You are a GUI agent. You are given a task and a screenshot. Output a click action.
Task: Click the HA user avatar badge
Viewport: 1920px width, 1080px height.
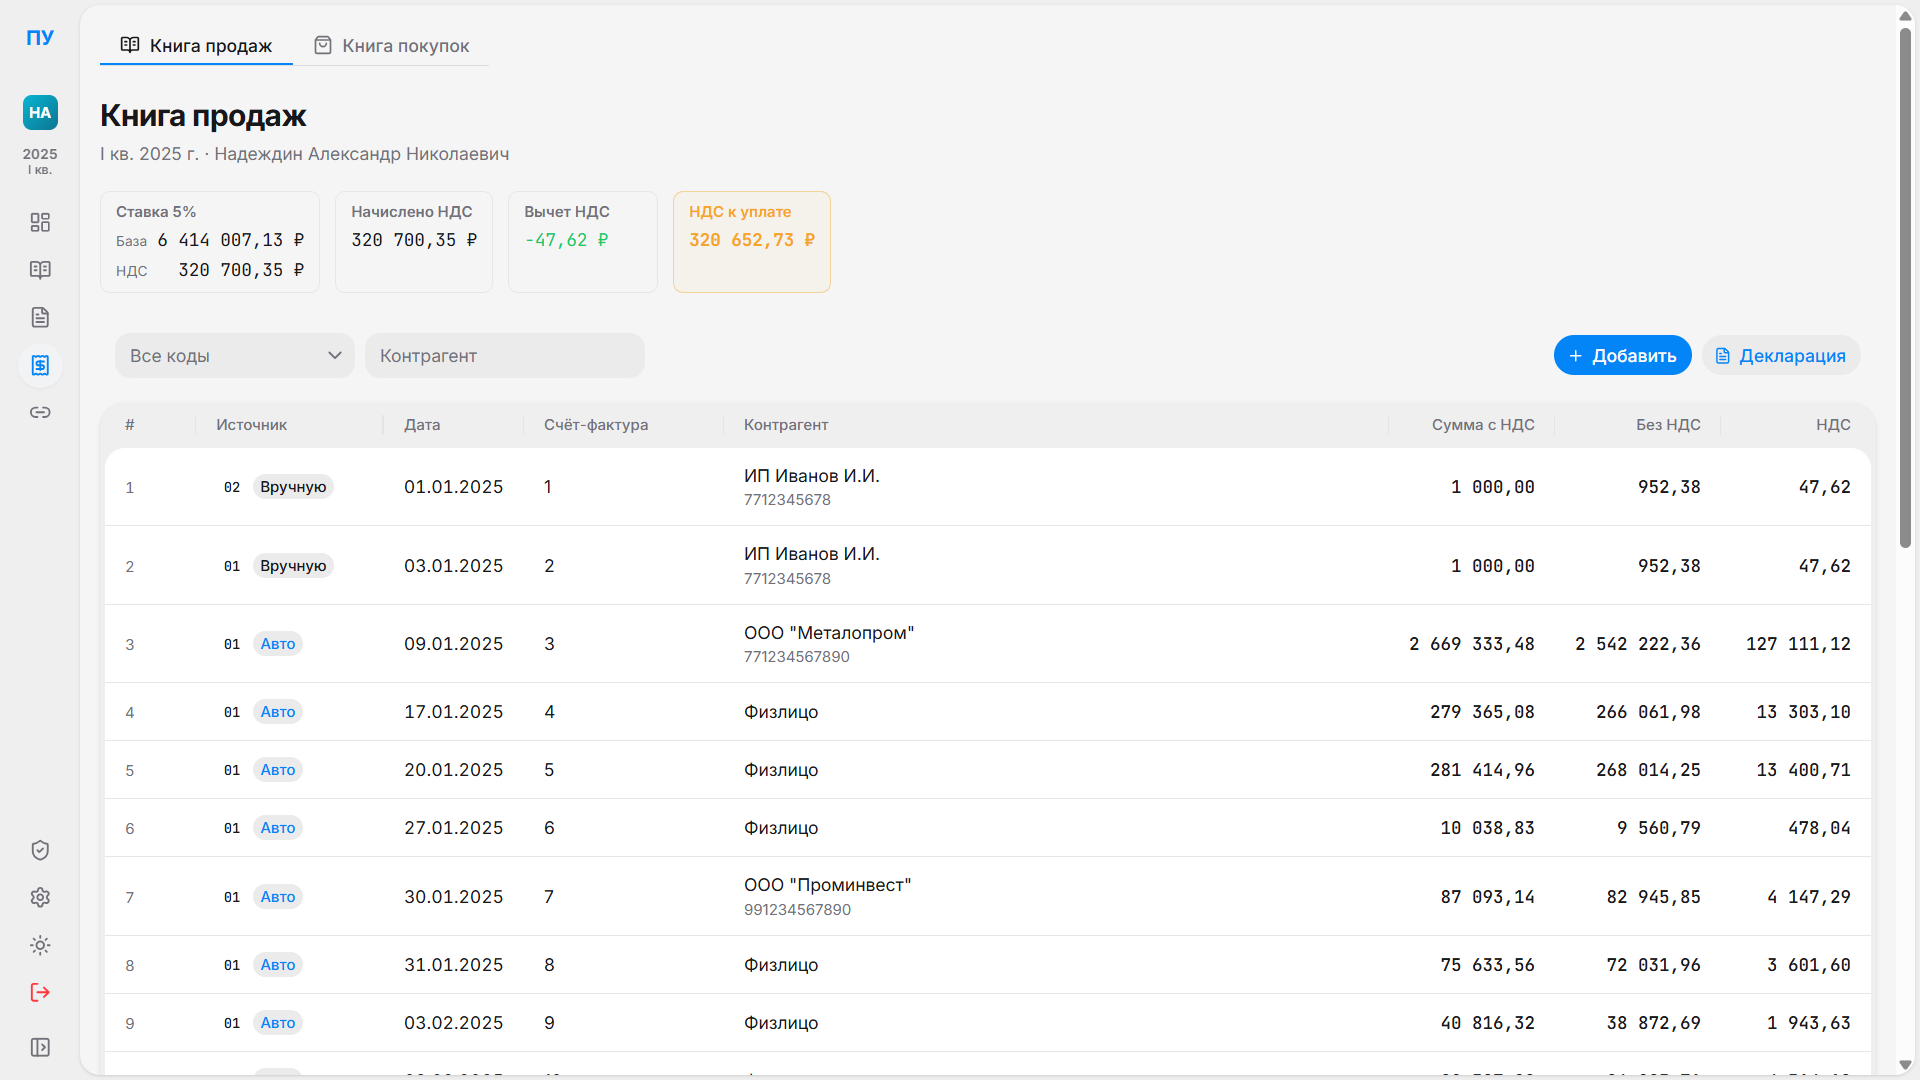tap(40, 113)
